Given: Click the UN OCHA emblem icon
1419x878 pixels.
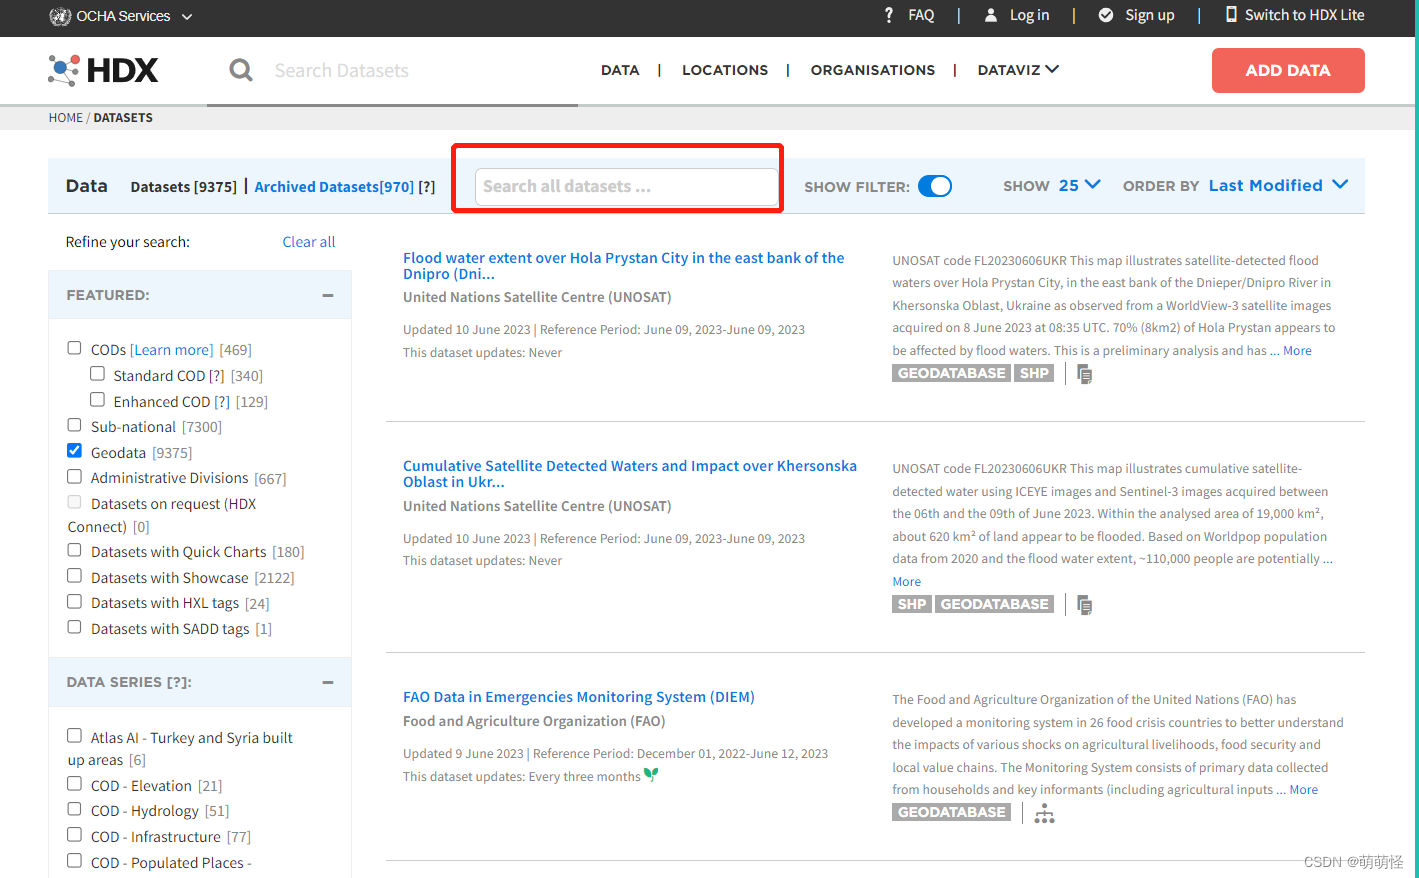Looking at the screenshot, I should 60,16.
